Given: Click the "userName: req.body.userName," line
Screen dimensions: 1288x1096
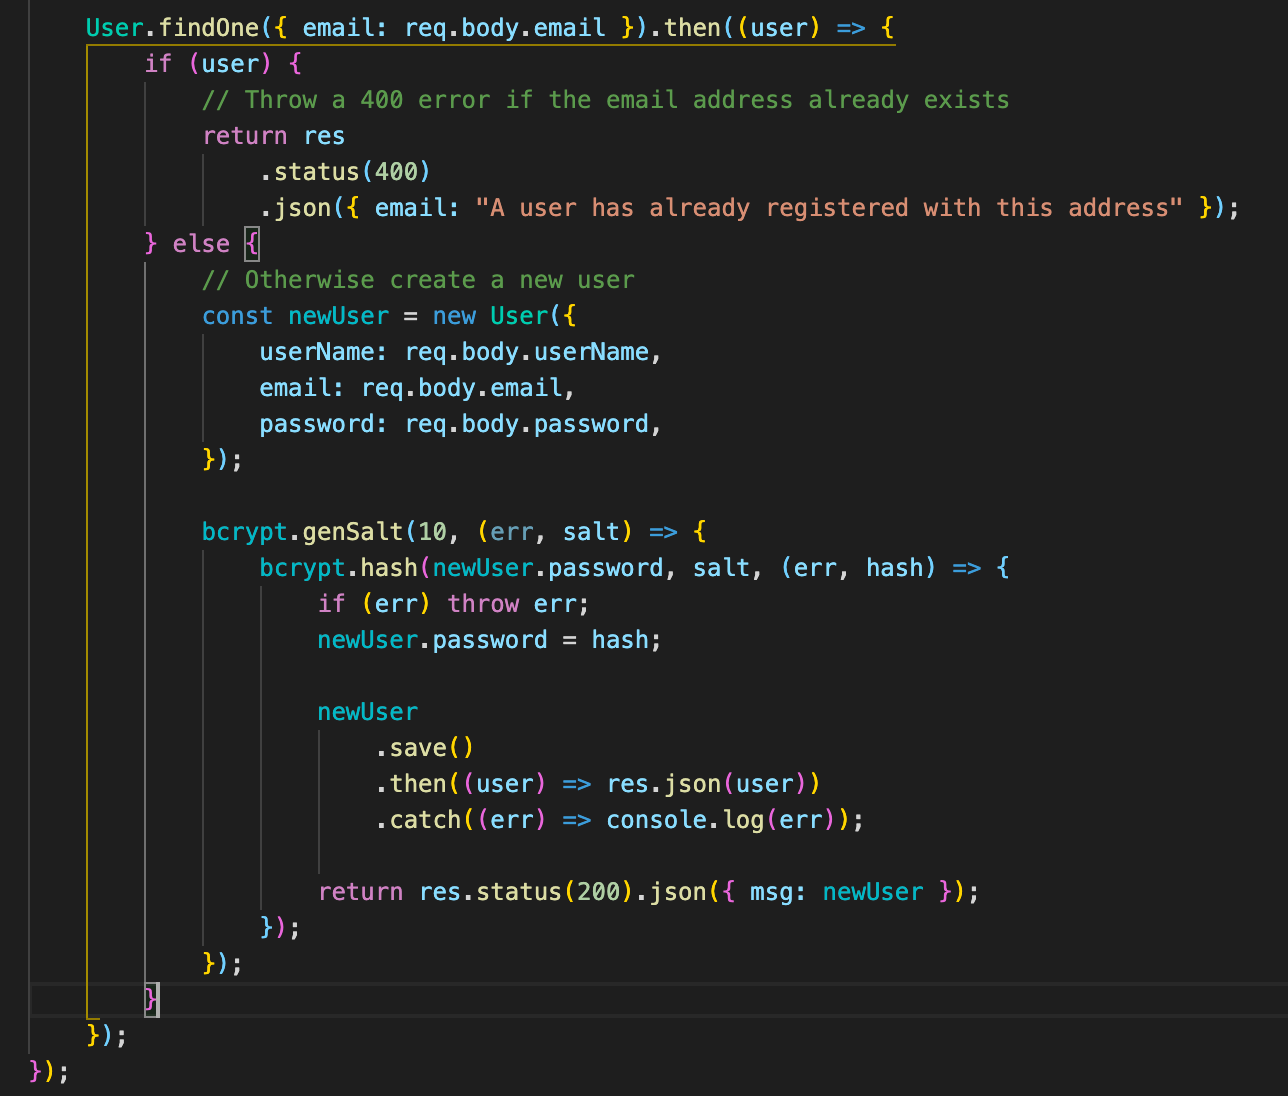Looking at the screenshot, I should [x=461, y=352].
